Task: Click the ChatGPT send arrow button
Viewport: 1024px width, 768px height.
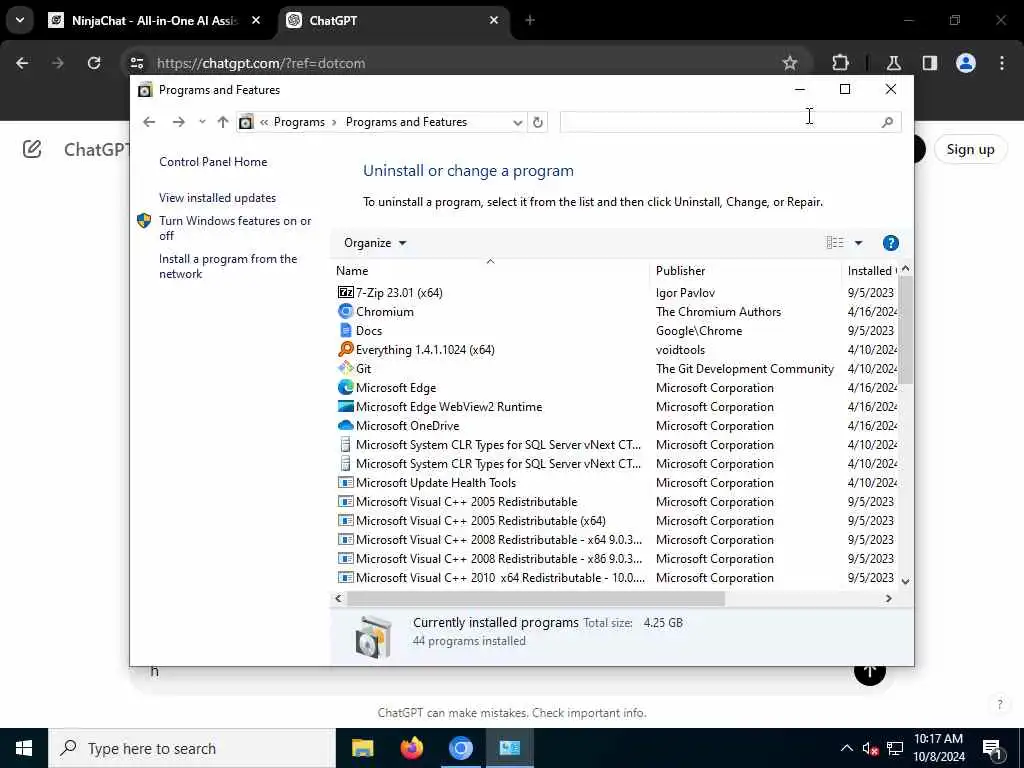Action: click(869, 671)
